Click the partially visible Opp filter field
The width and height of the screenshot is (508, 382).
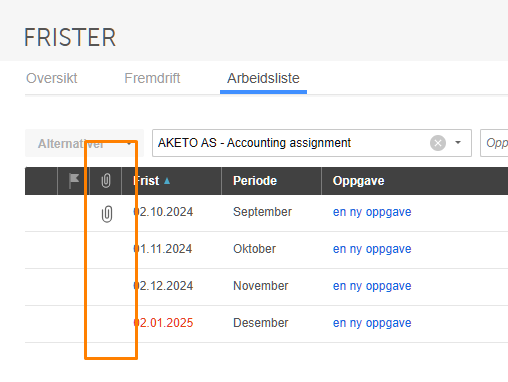coord(495,143)
